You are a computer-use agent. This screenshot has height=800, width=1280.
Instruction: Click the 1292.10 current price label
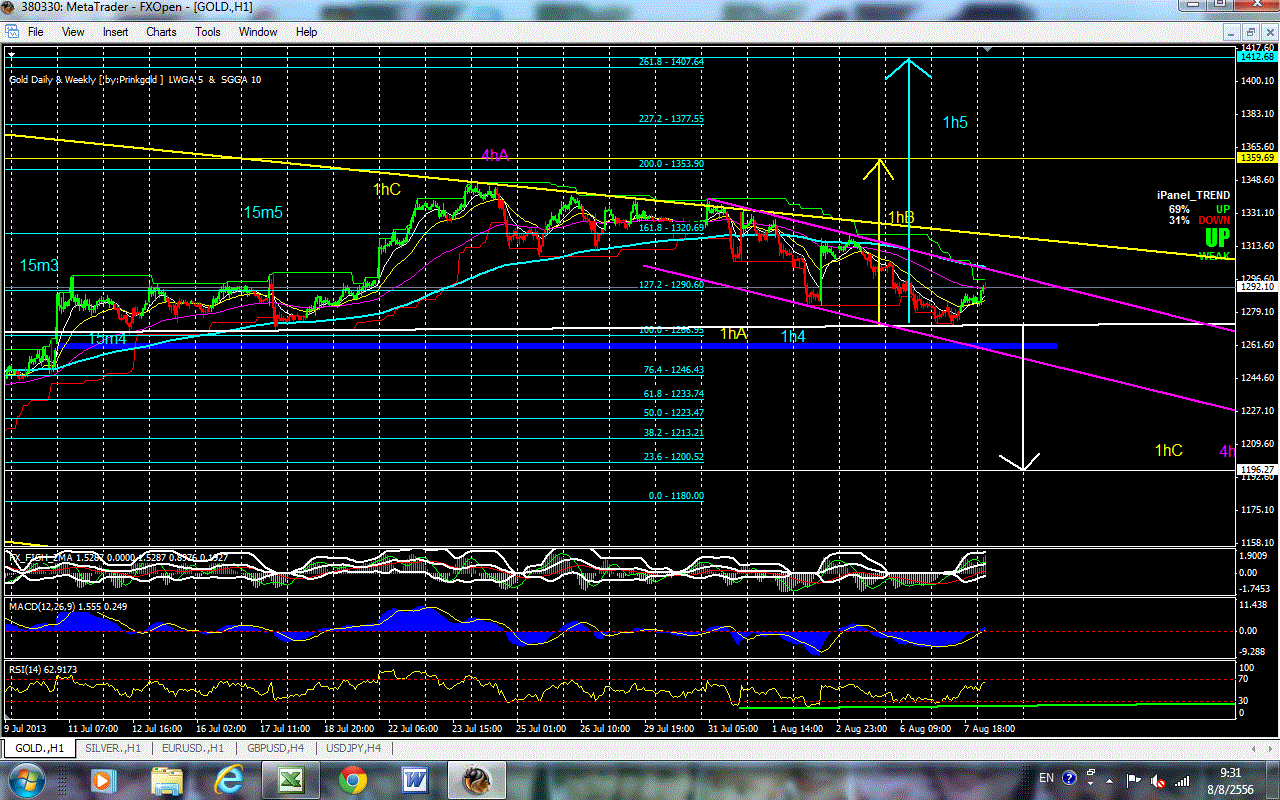[x=1258, y=287]
